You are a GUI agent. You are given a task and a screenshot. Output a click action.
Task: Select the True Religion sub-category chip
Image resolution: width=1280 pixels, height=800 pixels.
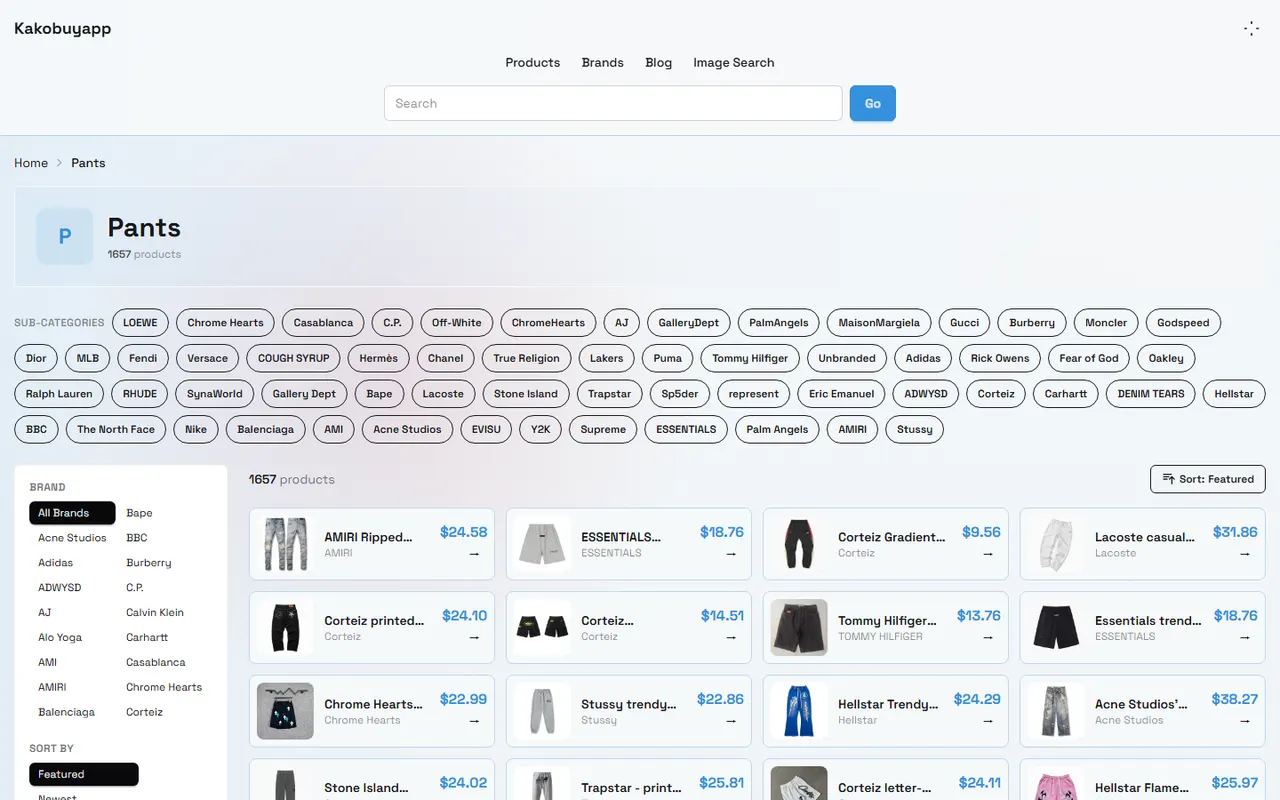pyautogui.click(x=526, y=358)
